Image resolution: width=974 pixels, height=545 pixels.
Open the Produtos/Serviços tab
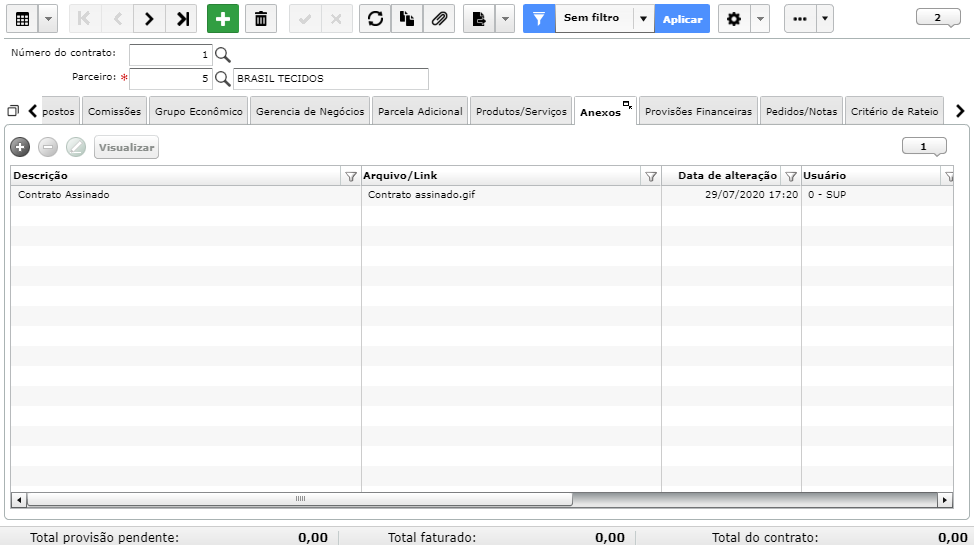521,111
